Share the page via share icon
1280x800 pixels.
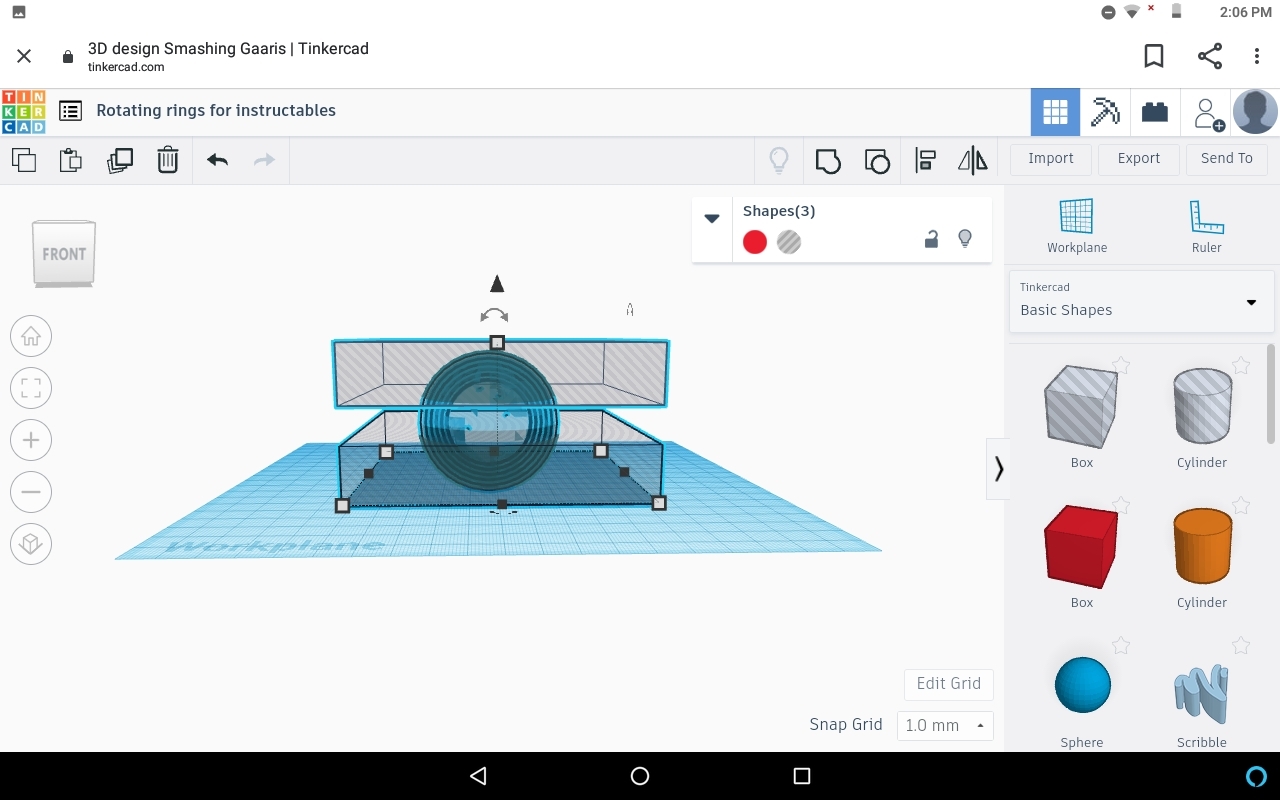1210,57
